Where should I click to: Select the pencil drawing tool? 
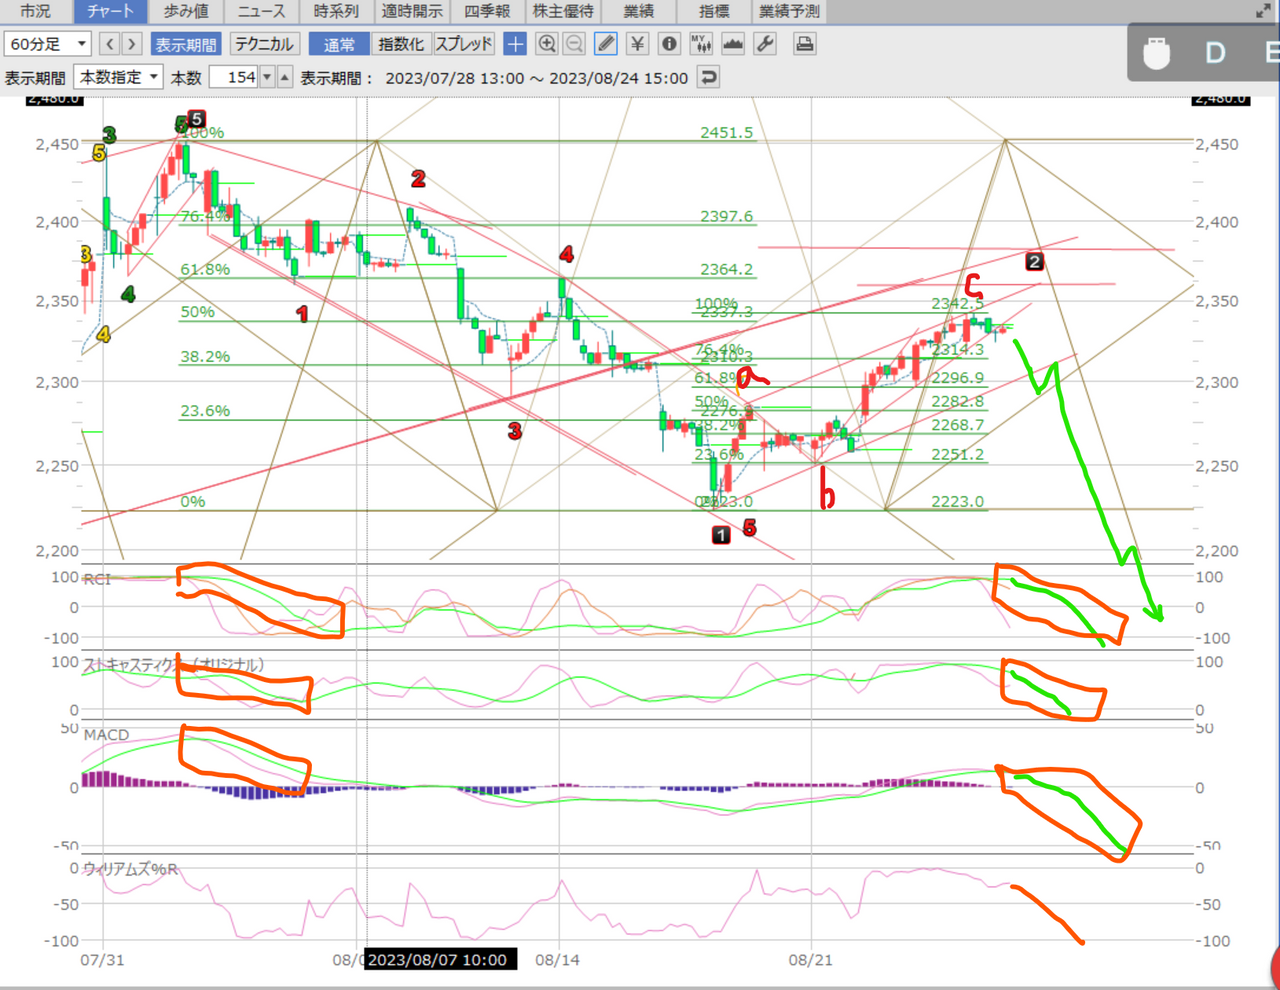[606, 44]
